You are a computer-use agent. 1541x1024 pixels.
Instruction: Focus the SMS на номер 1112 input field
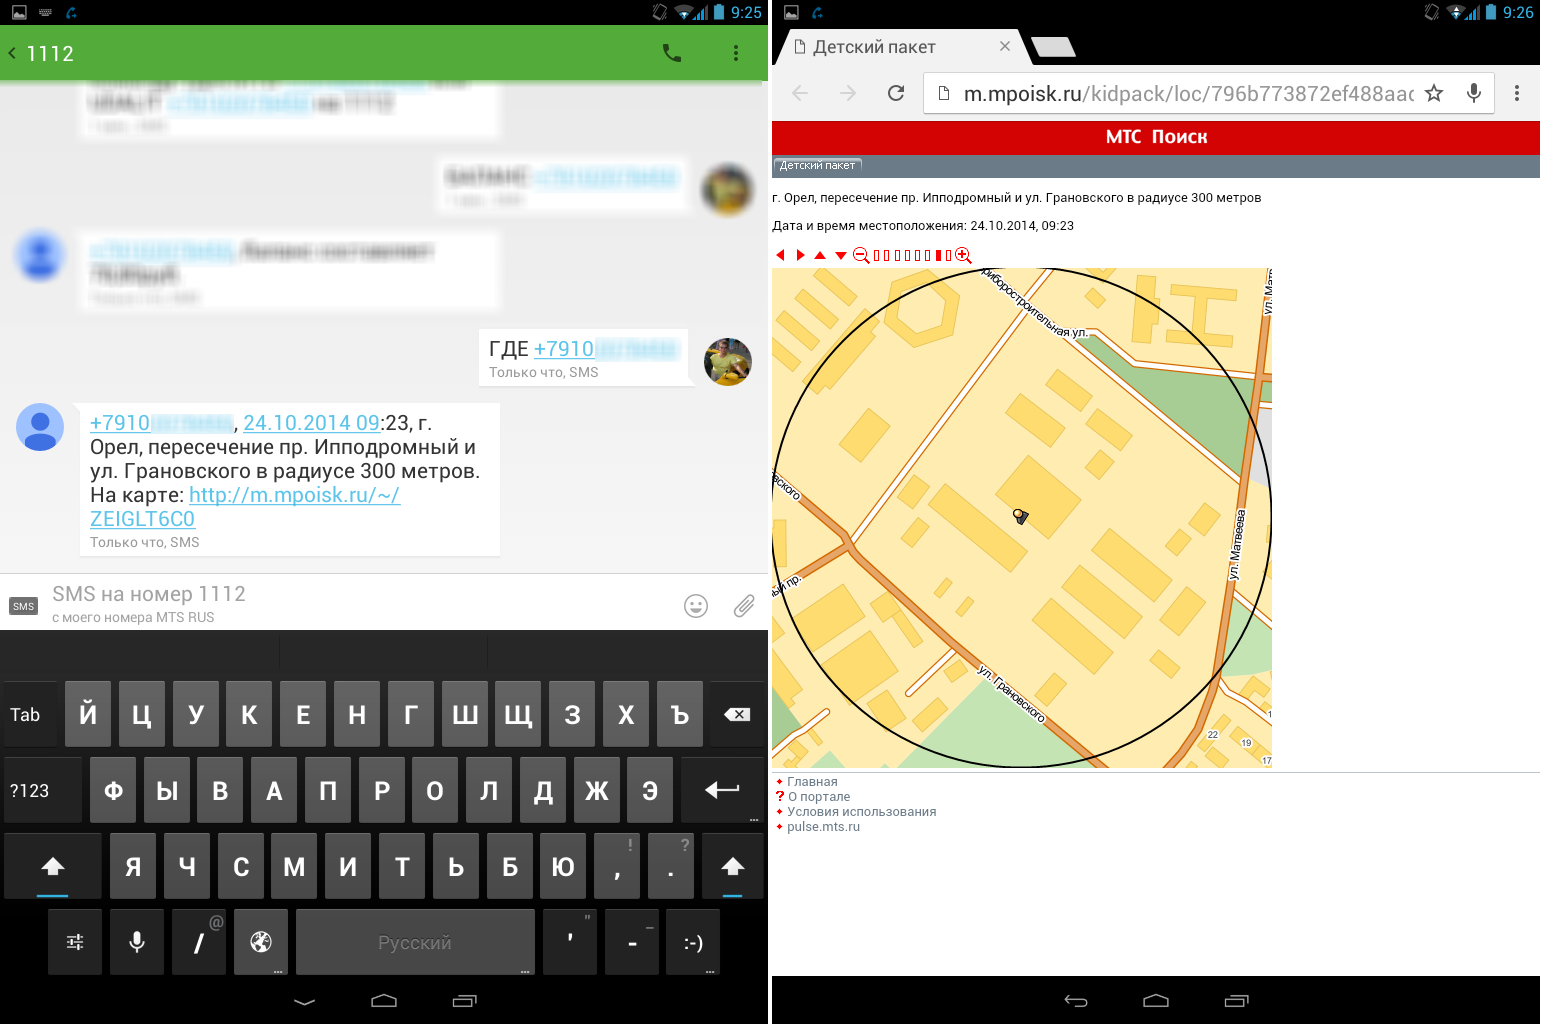360,603
